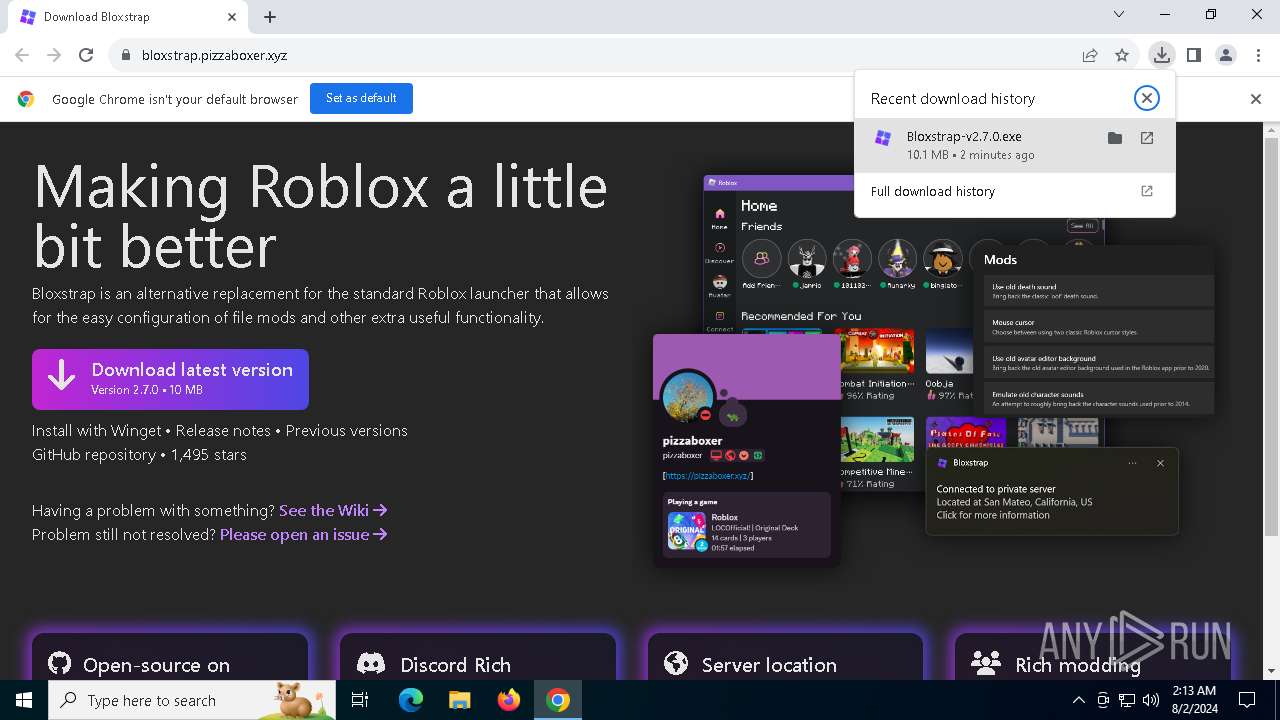Open the Install with Winget link

coord(96,430)
